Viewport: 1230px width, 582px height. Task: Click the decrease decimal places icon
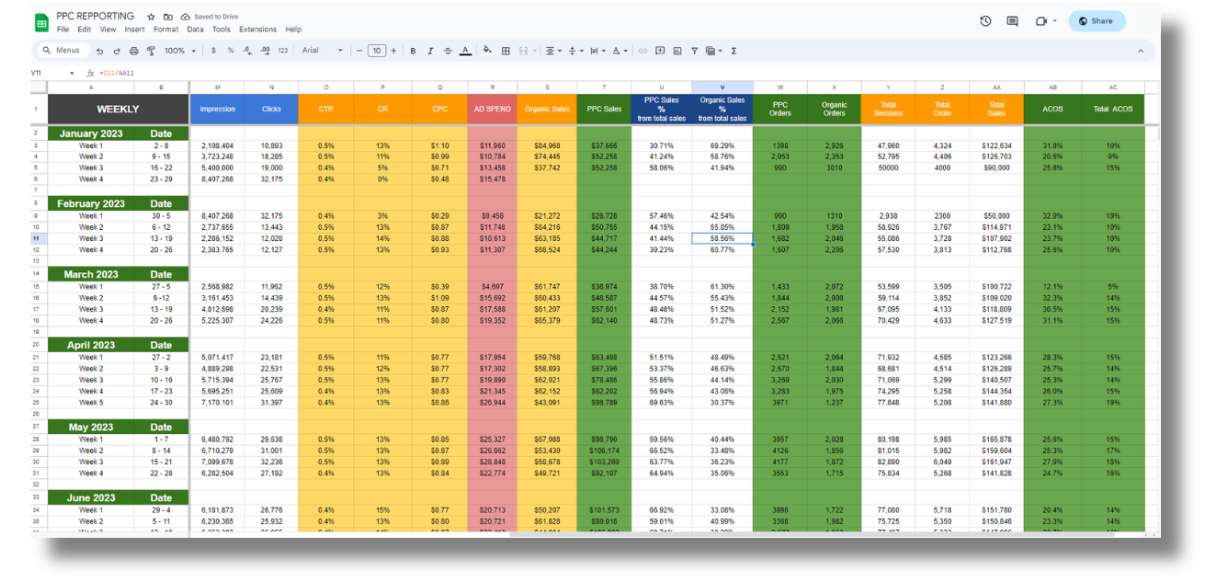point(247,50)
